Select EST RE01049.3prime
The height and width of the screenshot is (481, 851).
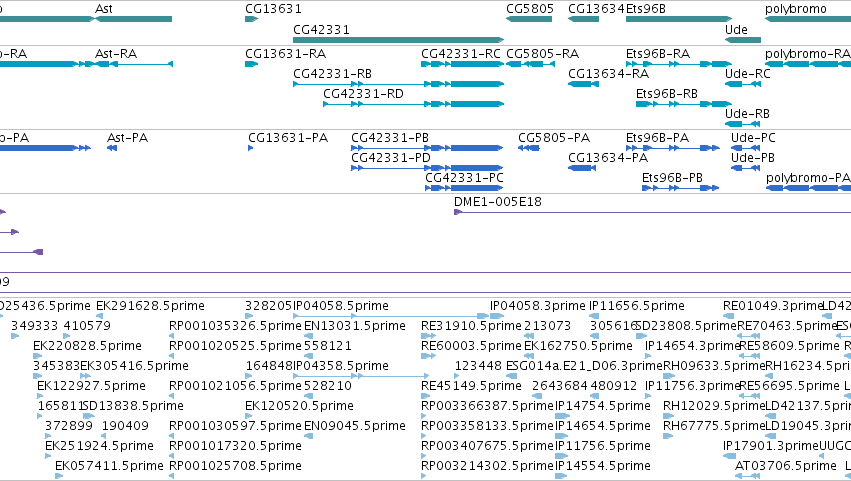pyautogui.click(x=773, y=306)
